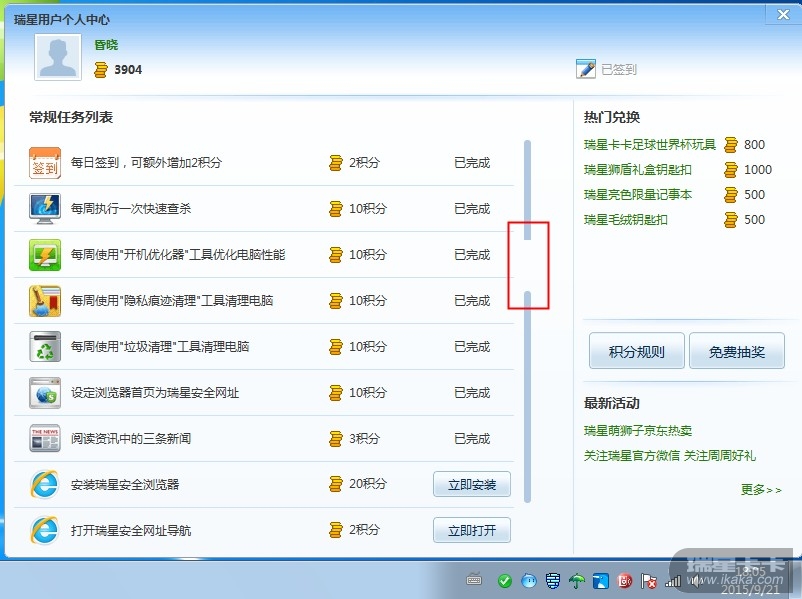
Task: Click the 隐私痕迹清理 broom icon
Action: click(45, 301)
